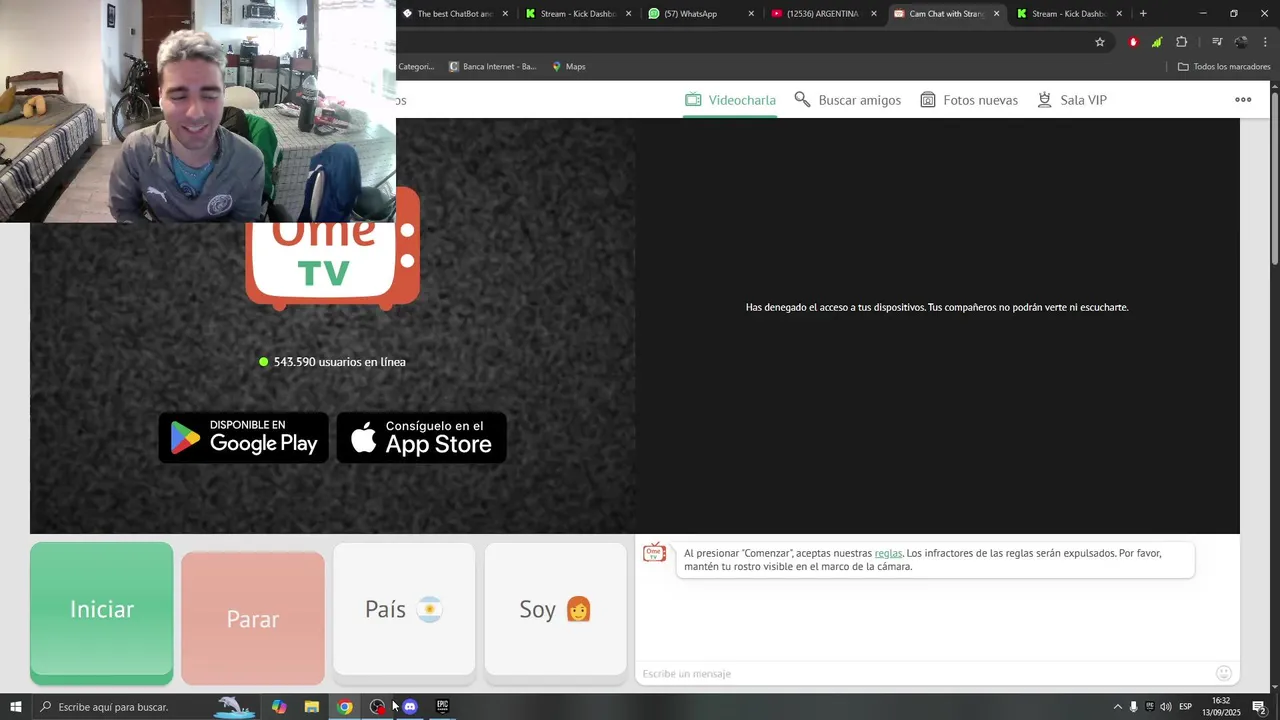
Task: Open the emoji picker in chat
Action: [1223, 673]
